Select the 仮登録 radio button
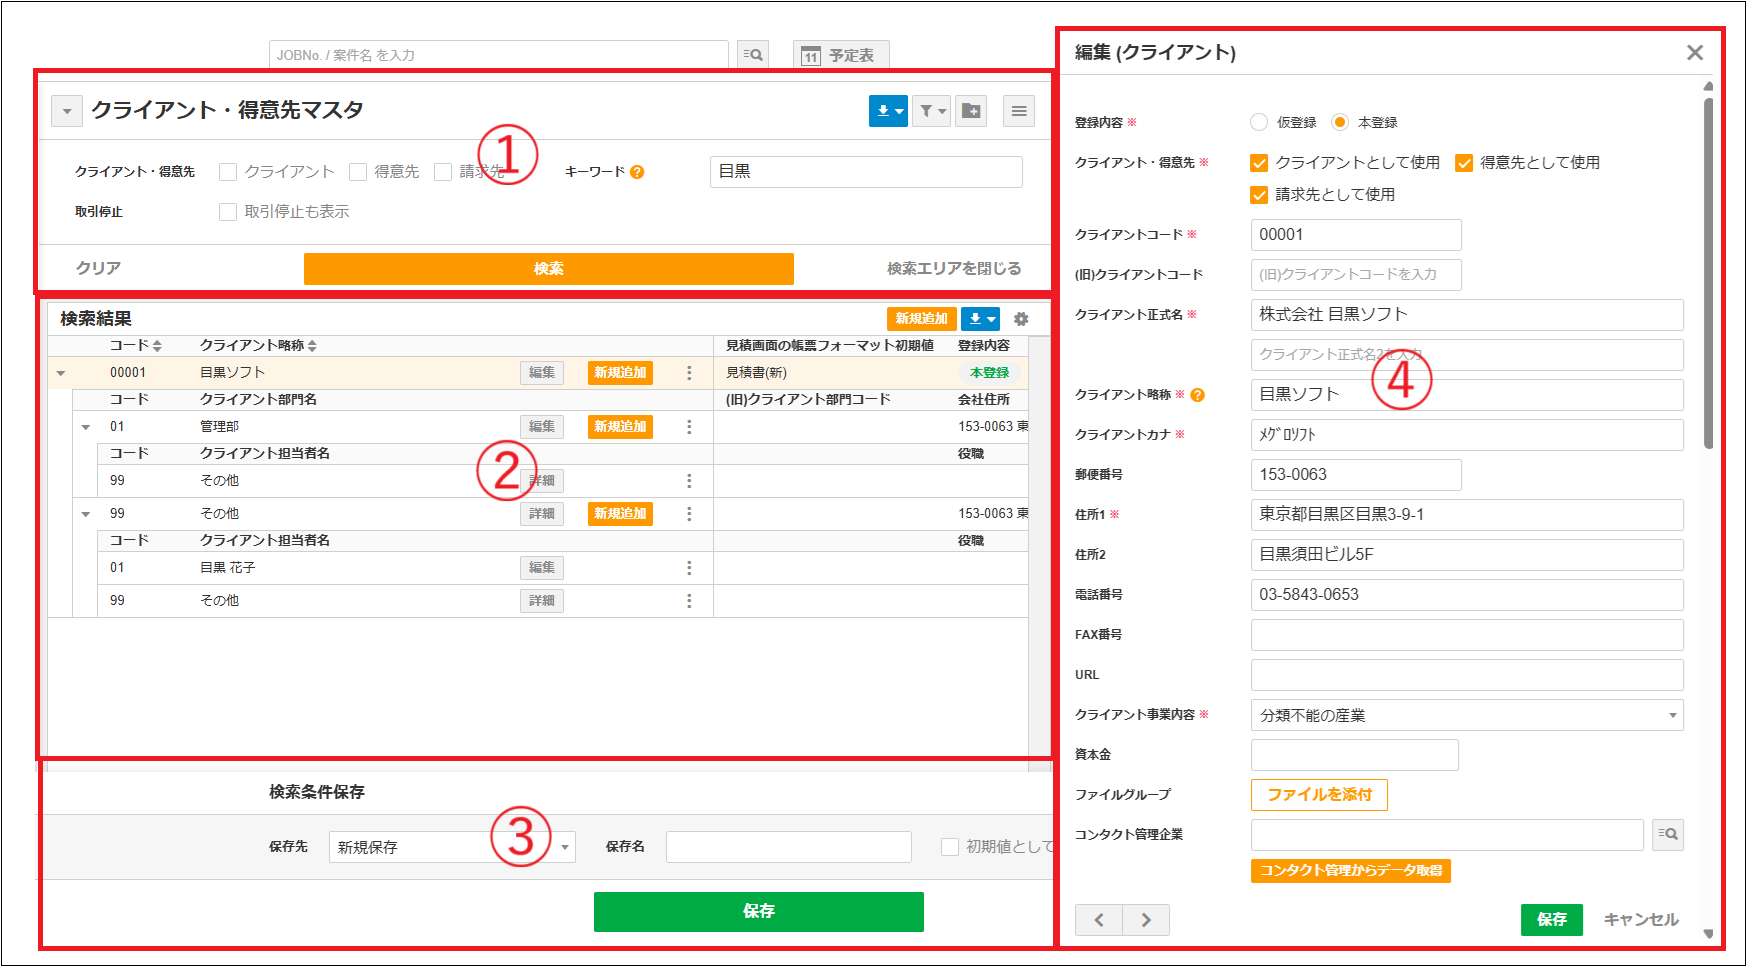The height and width of the screenshot is (969, 1749). [1259, 122]
